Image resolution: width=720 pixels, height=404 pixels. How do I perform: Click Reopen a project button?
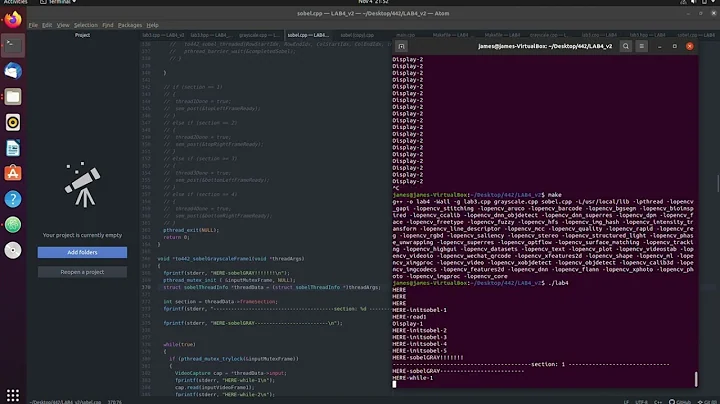82,272
